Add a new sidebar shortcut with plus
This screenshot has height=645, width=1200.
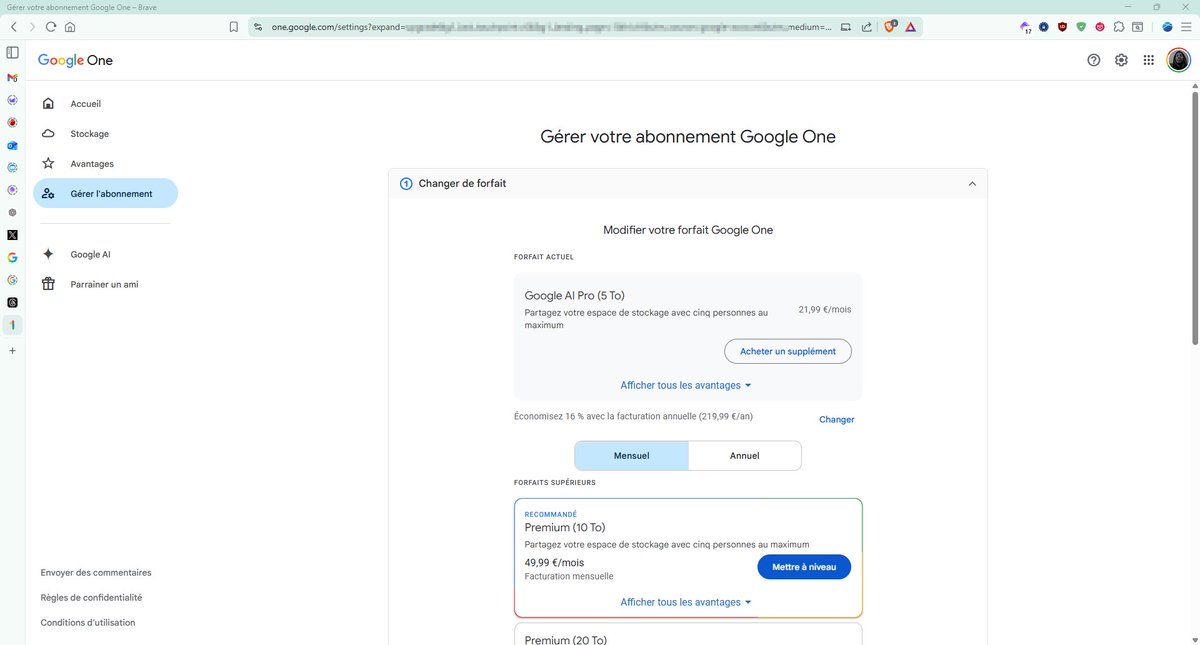(12, 351)
